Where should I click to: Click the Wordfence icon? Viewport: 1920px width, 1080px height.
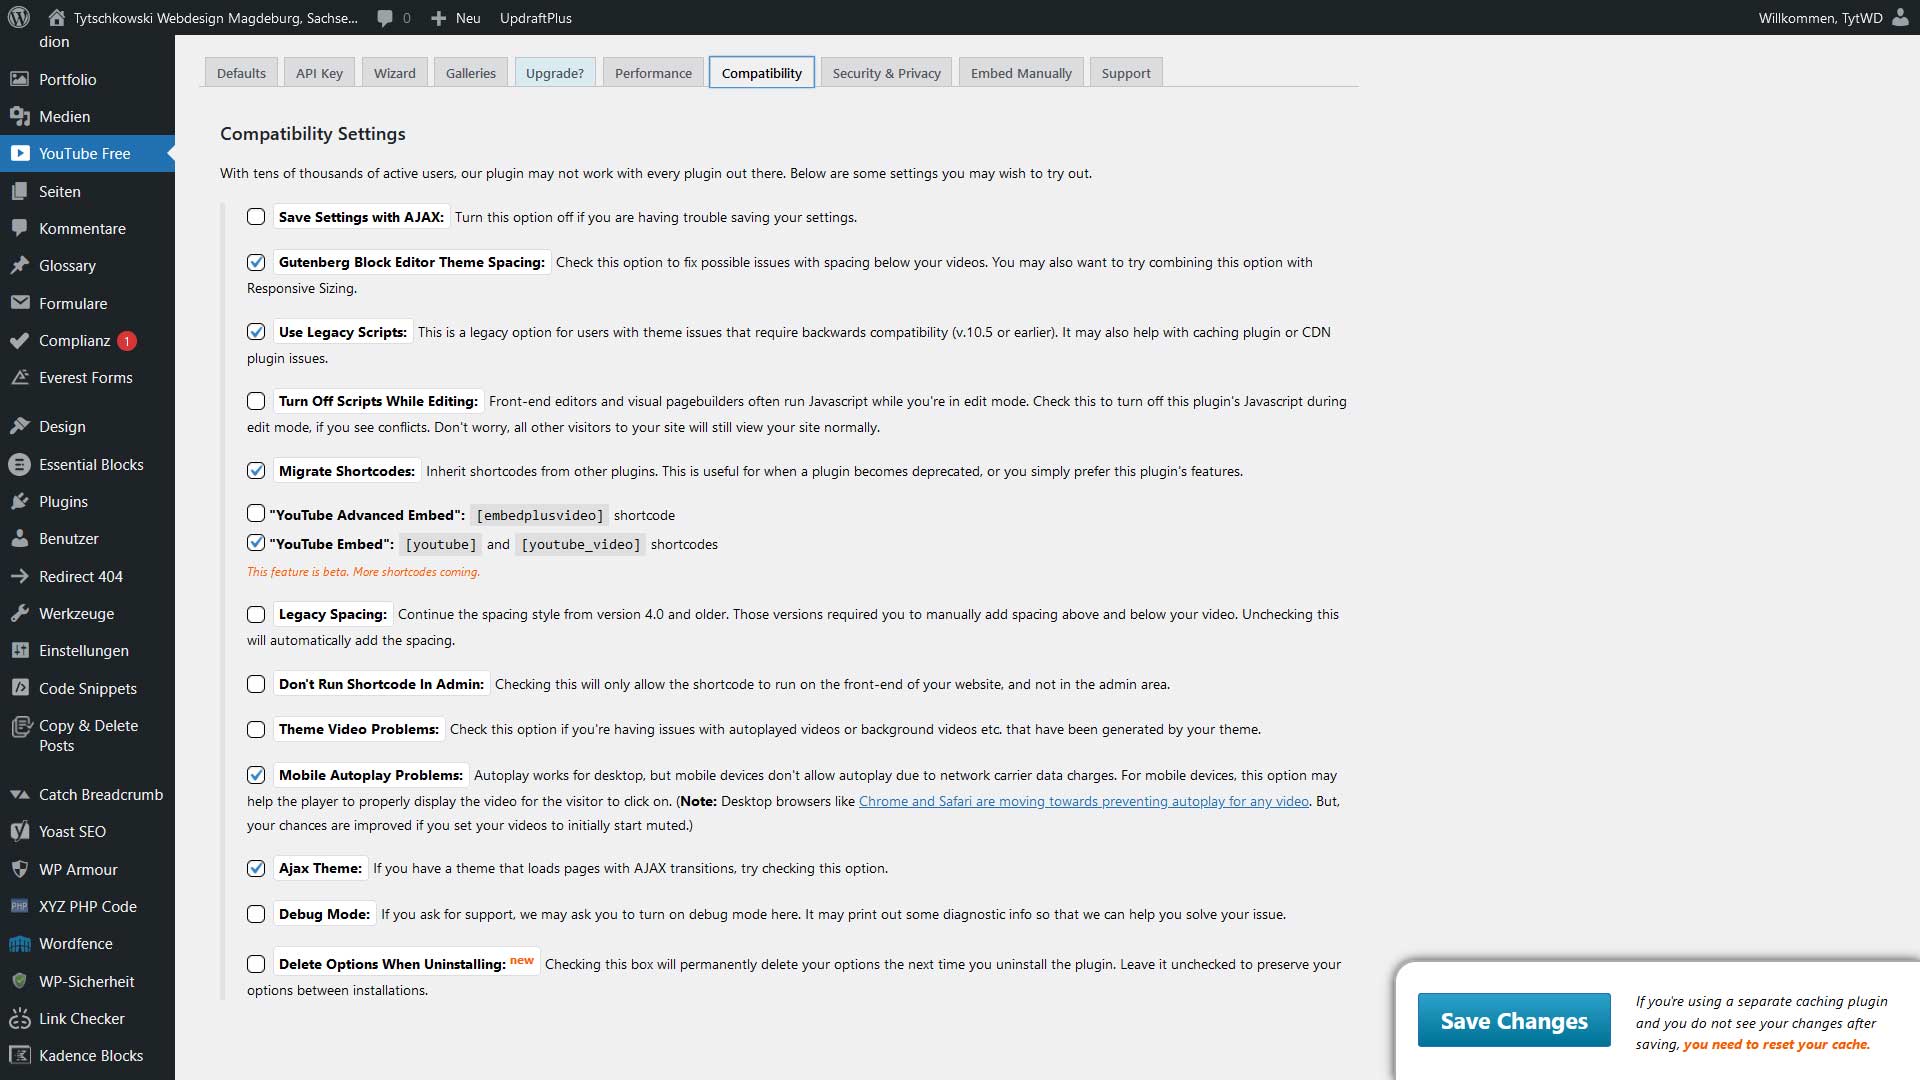coord(19,943)
